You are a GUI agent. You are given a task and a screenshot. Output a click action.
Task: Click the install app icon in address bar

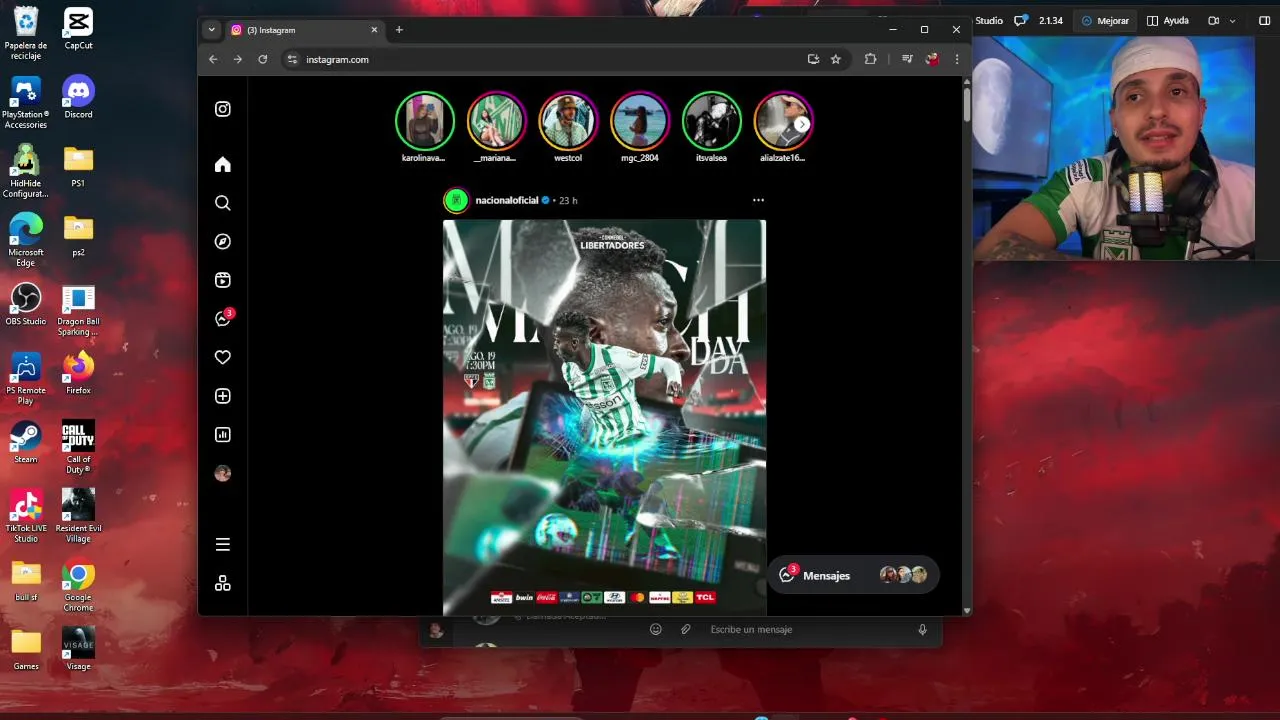(813, 59)
